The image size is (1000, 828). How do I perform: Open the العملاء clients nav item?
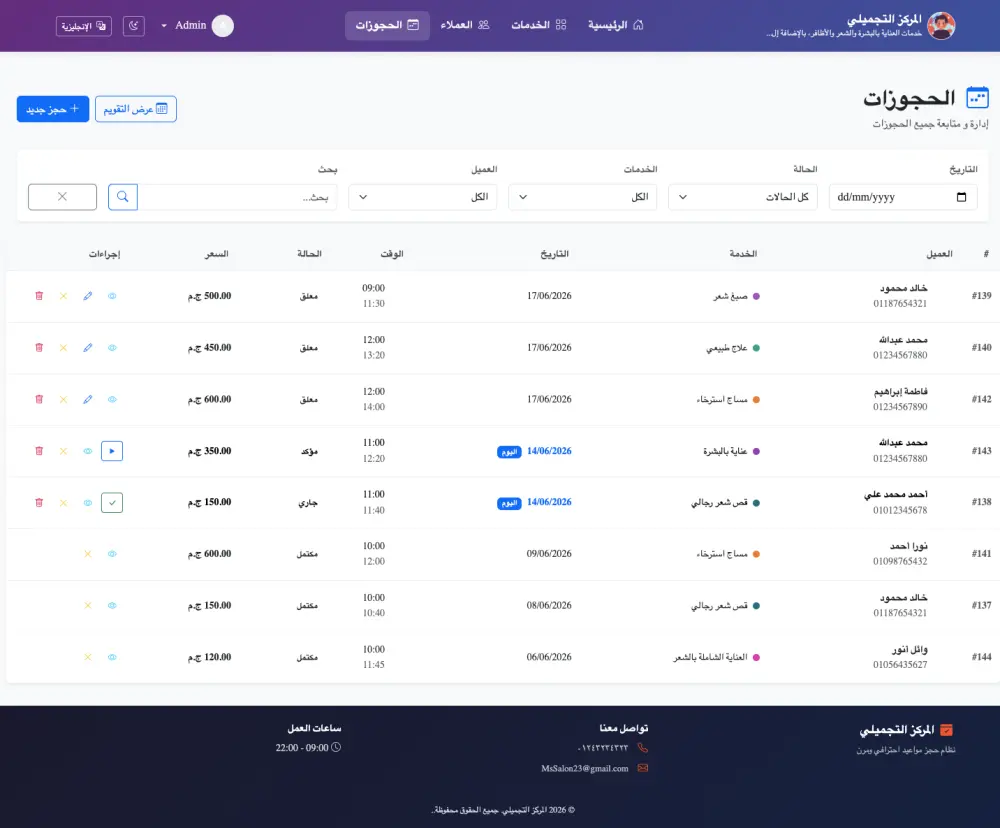click(465, 26)
